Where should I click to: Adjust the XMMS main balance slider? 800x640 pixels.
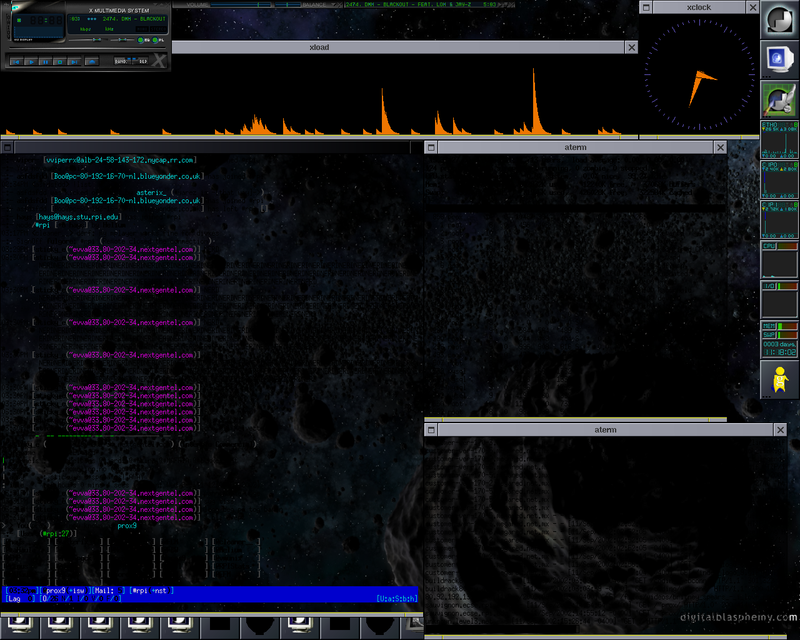[121, 39]
